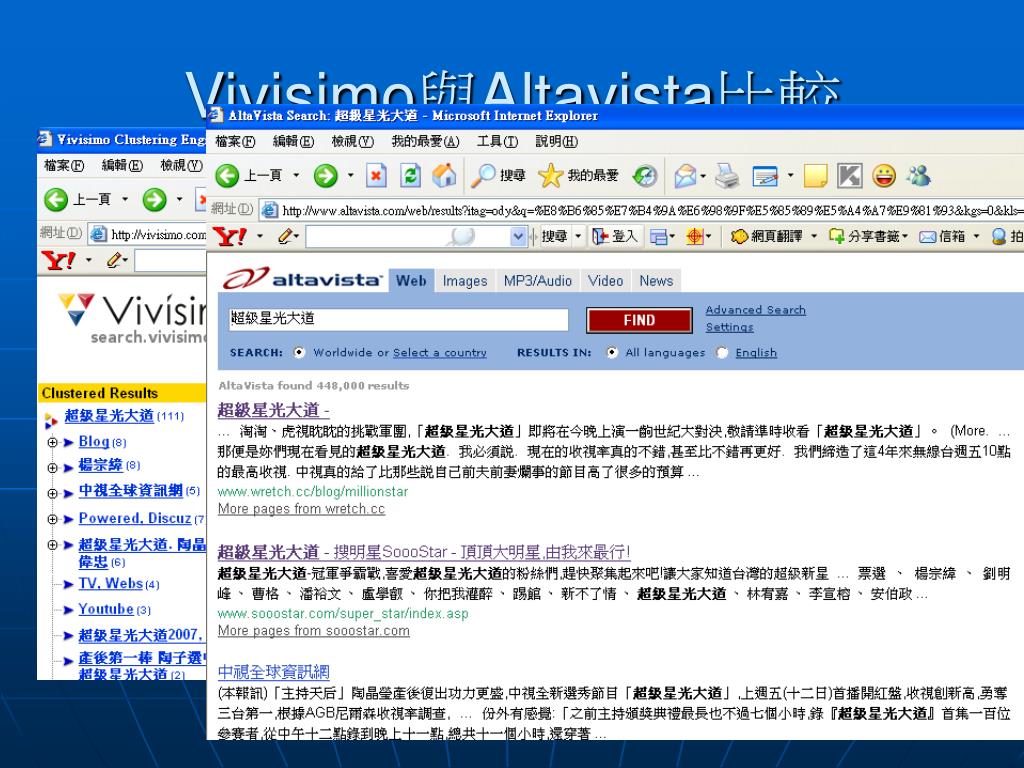Open the 檔案(F) menu in AltaVista window
This screenshot has height=768, width=1024.
pyautogui.click(x=235, y=142)
